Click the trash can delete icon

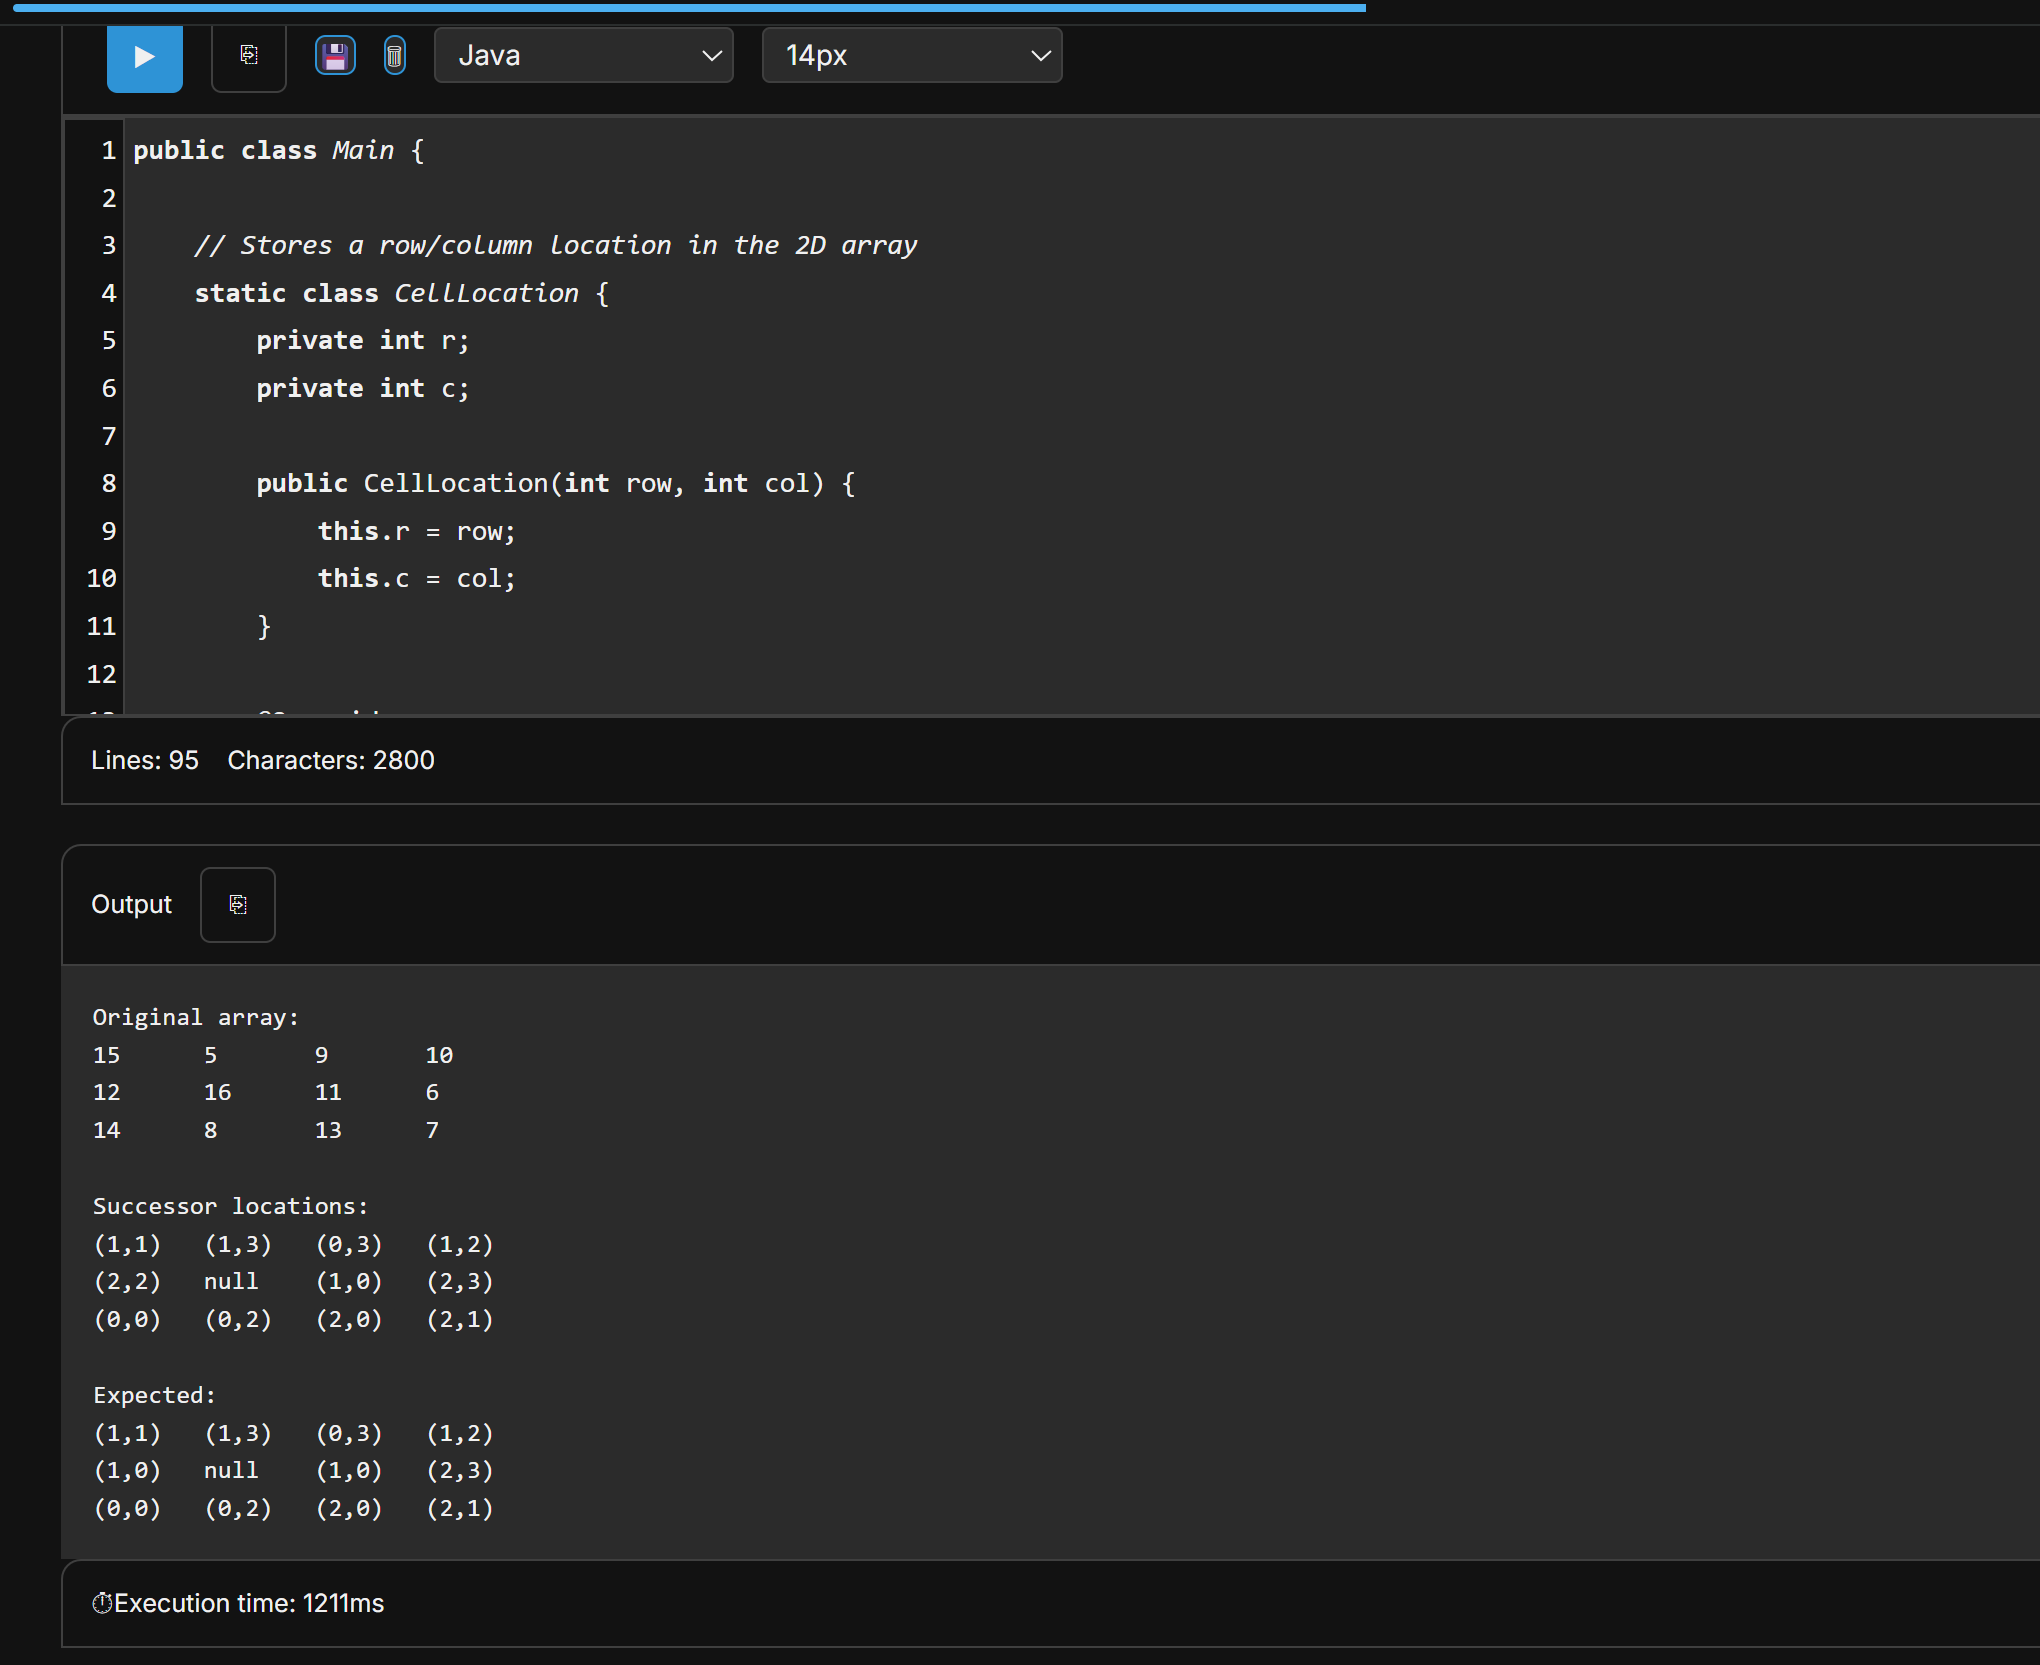tap(394, 55)
